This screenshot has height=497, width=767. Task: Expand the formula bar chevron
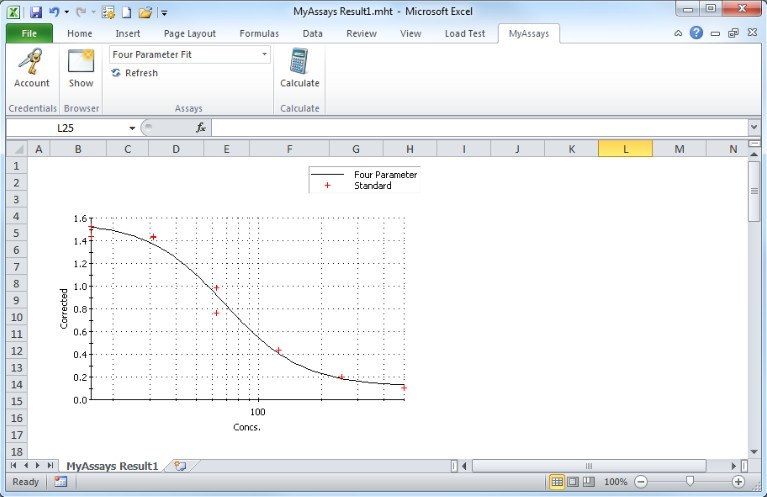753,128
